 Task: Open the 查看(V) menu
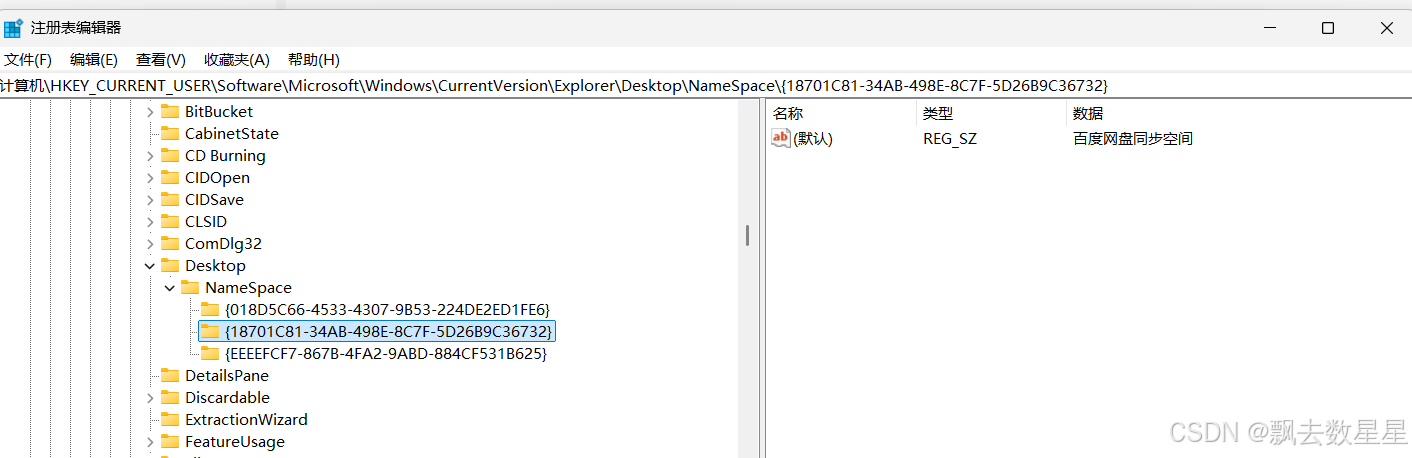coord(161,60)
